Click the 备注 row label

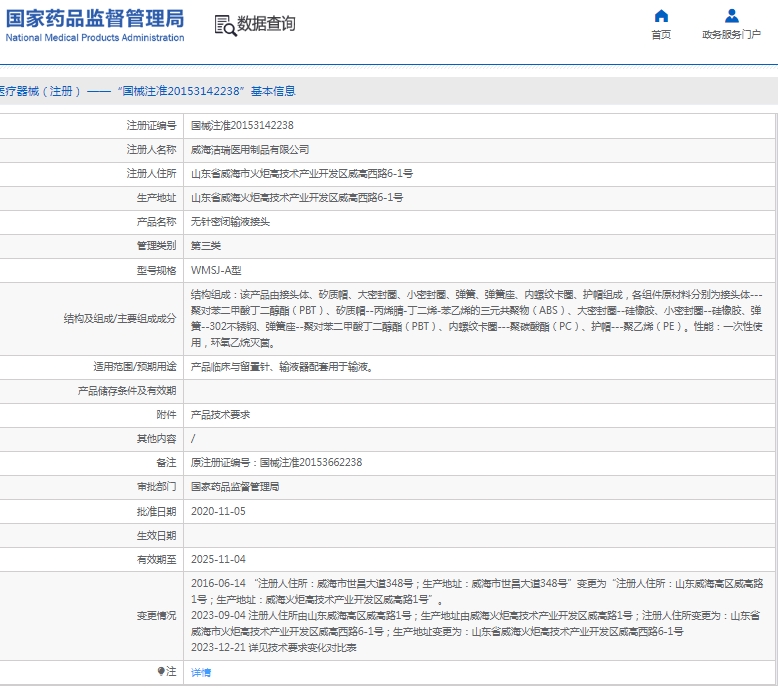tap(166, 462)
